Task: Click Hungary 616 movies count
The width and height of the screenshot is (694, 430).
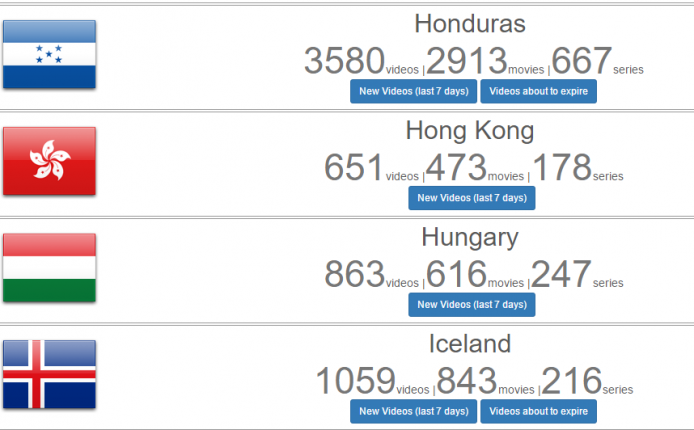Action: [456, 274]
